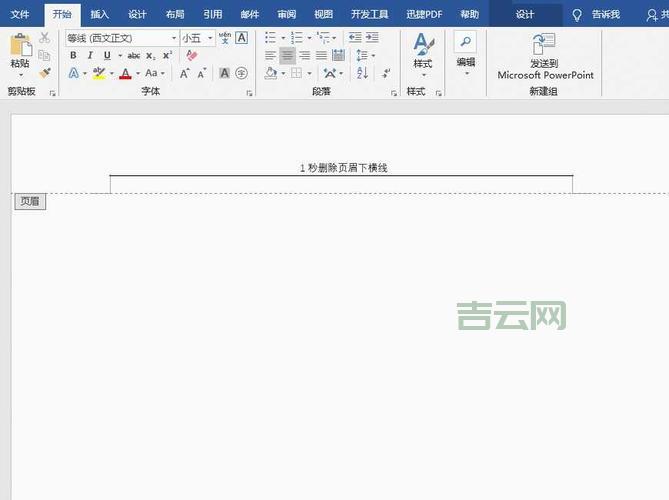This screenshot has width=669, height=500.
Task: Click the phonetic guide (wén) icon
Action: 225,38
